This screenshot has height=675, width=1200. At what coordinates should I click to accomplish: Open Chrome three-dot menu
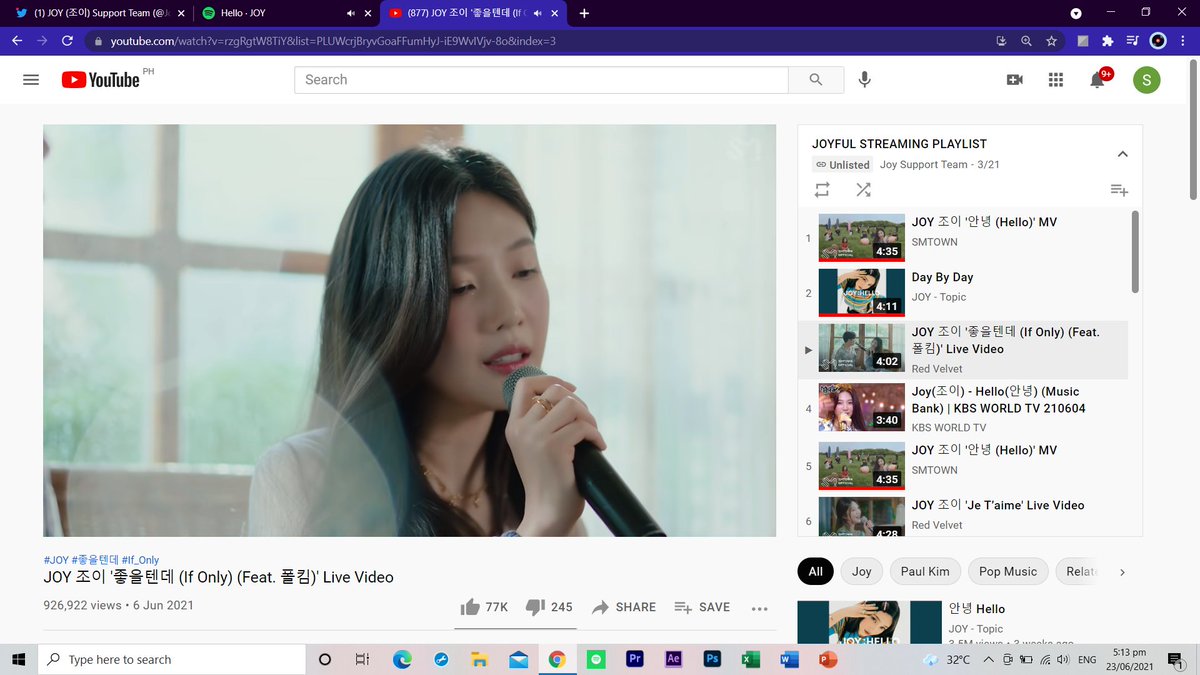point(1184,41)
